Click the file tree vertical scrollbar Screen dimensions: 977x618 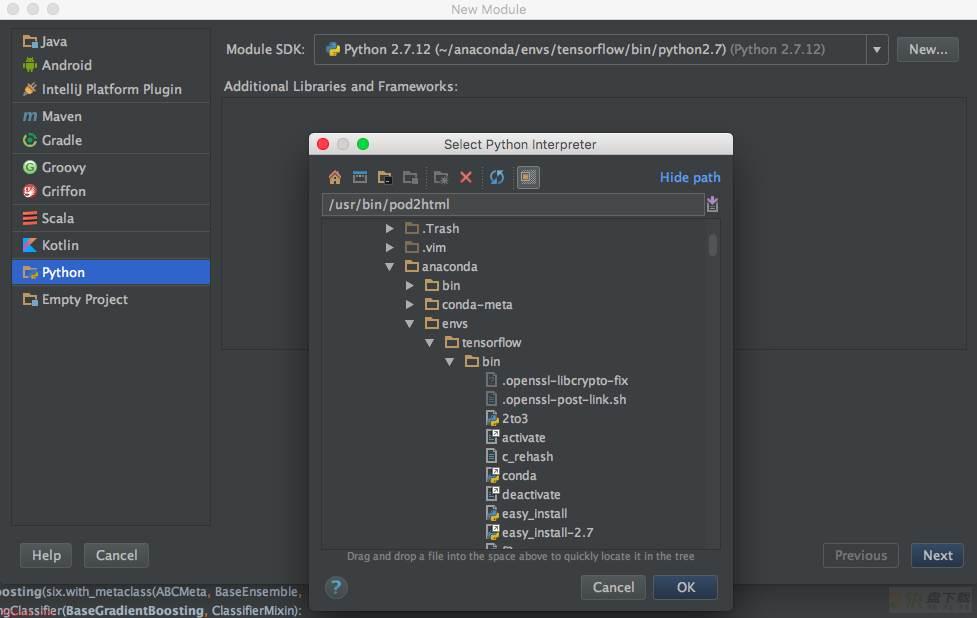click(x=713, y=245)
